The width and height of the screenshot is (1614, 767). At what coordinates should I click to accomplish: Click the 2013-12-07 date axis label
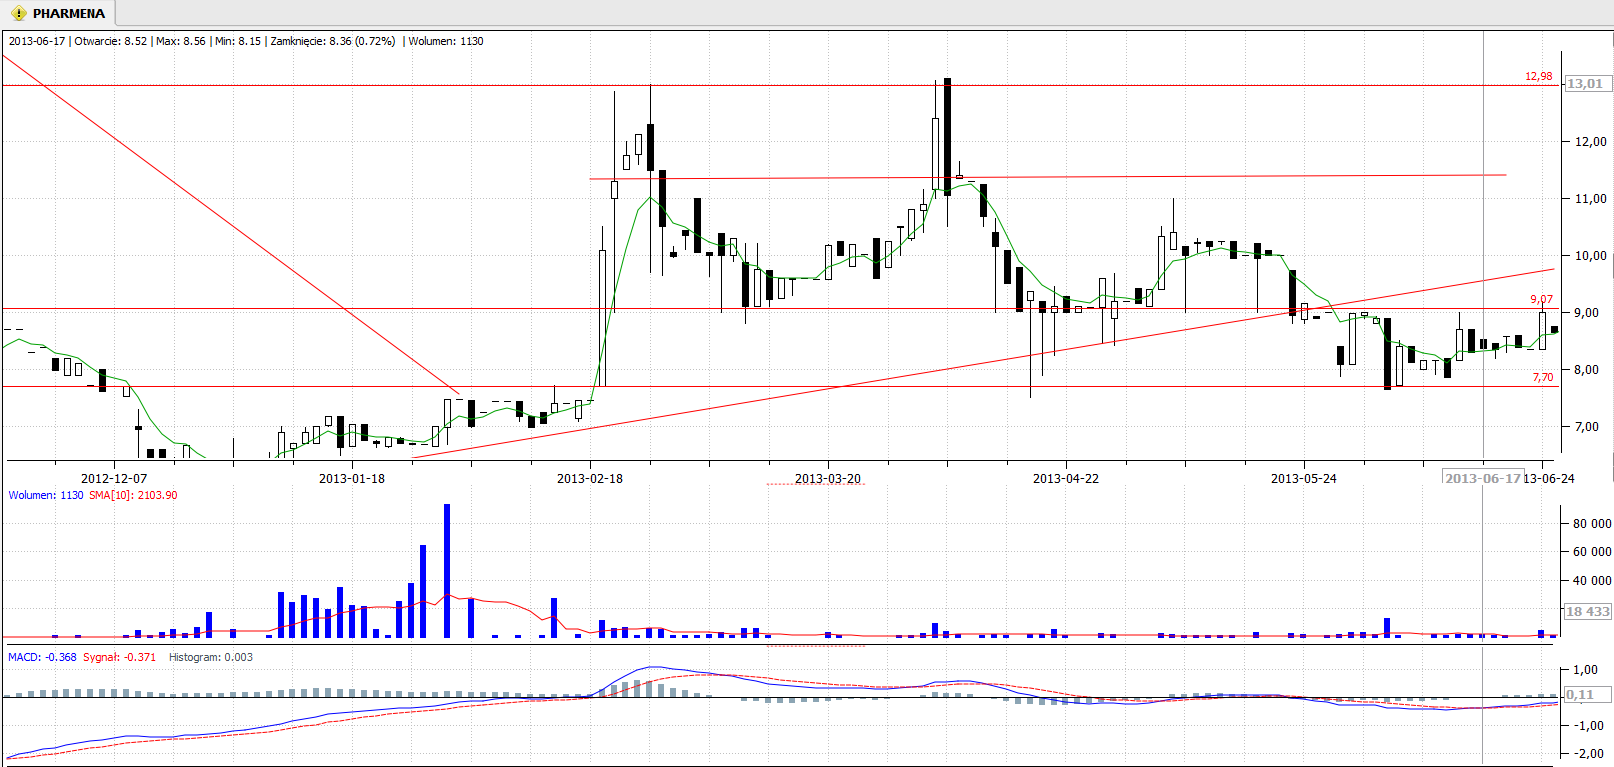[x=113, y=478]
